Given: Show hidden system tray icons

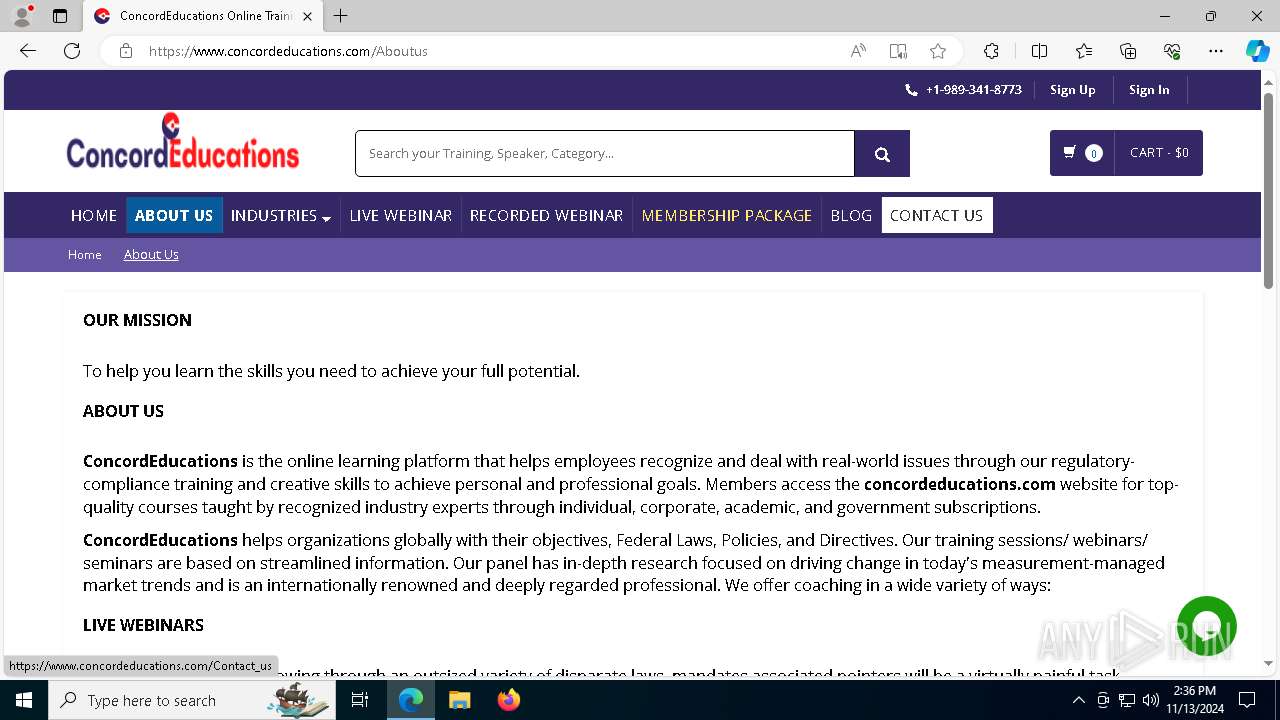Looking at the screenshot, I should click(x=1078, y=700).
